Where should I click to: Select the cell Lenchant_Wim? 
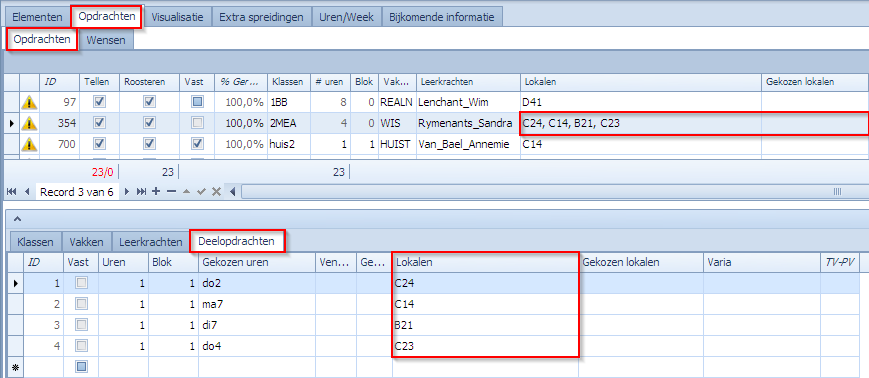468,102
